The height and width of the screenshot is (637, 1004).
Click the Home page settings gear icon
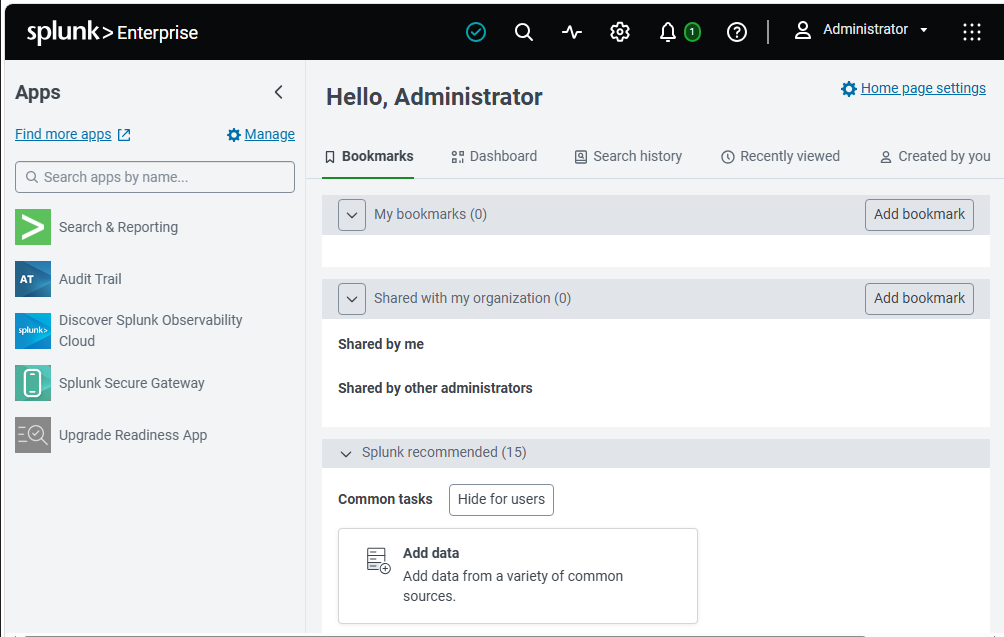tap(848, 89)
